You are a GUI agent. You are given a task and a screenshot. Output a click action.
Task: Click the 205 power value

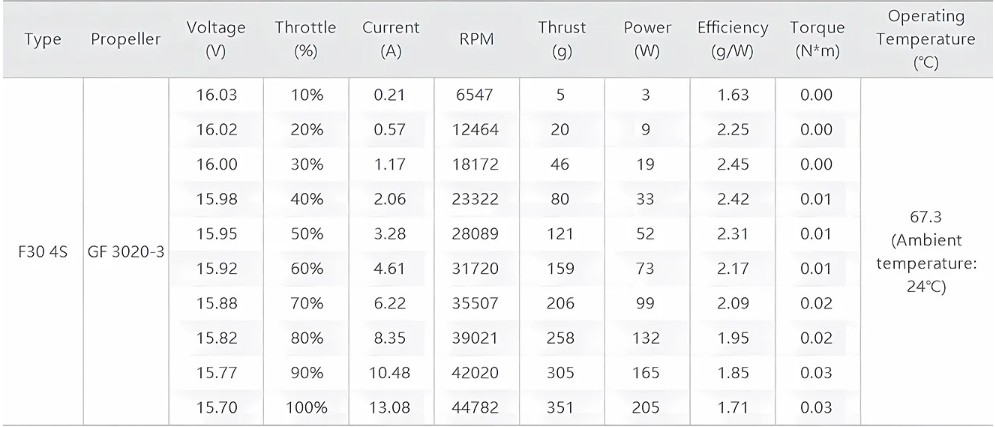click(645, 407)
